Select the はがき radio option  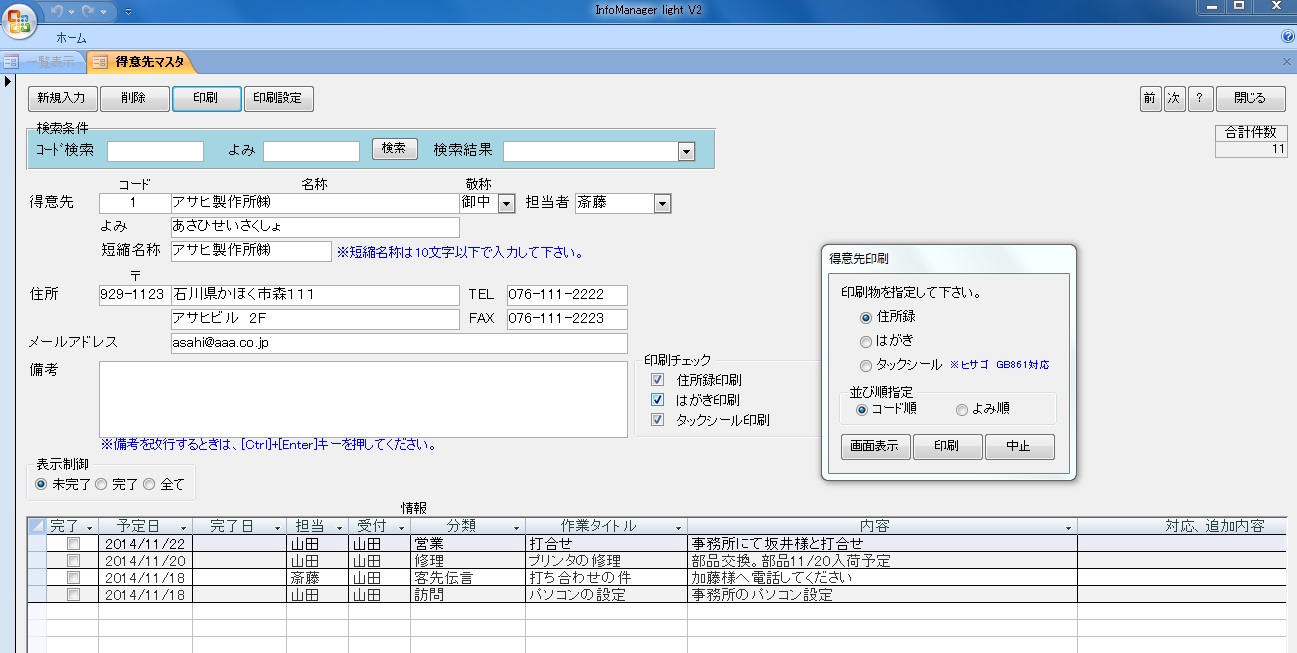pos(866,342)
